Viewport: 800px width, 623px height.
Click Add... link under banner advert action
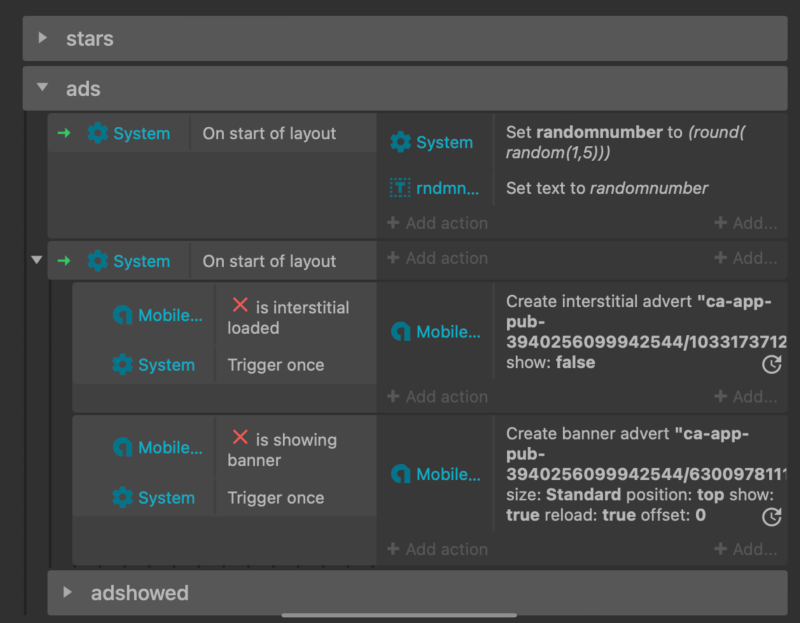pos(746,549)
